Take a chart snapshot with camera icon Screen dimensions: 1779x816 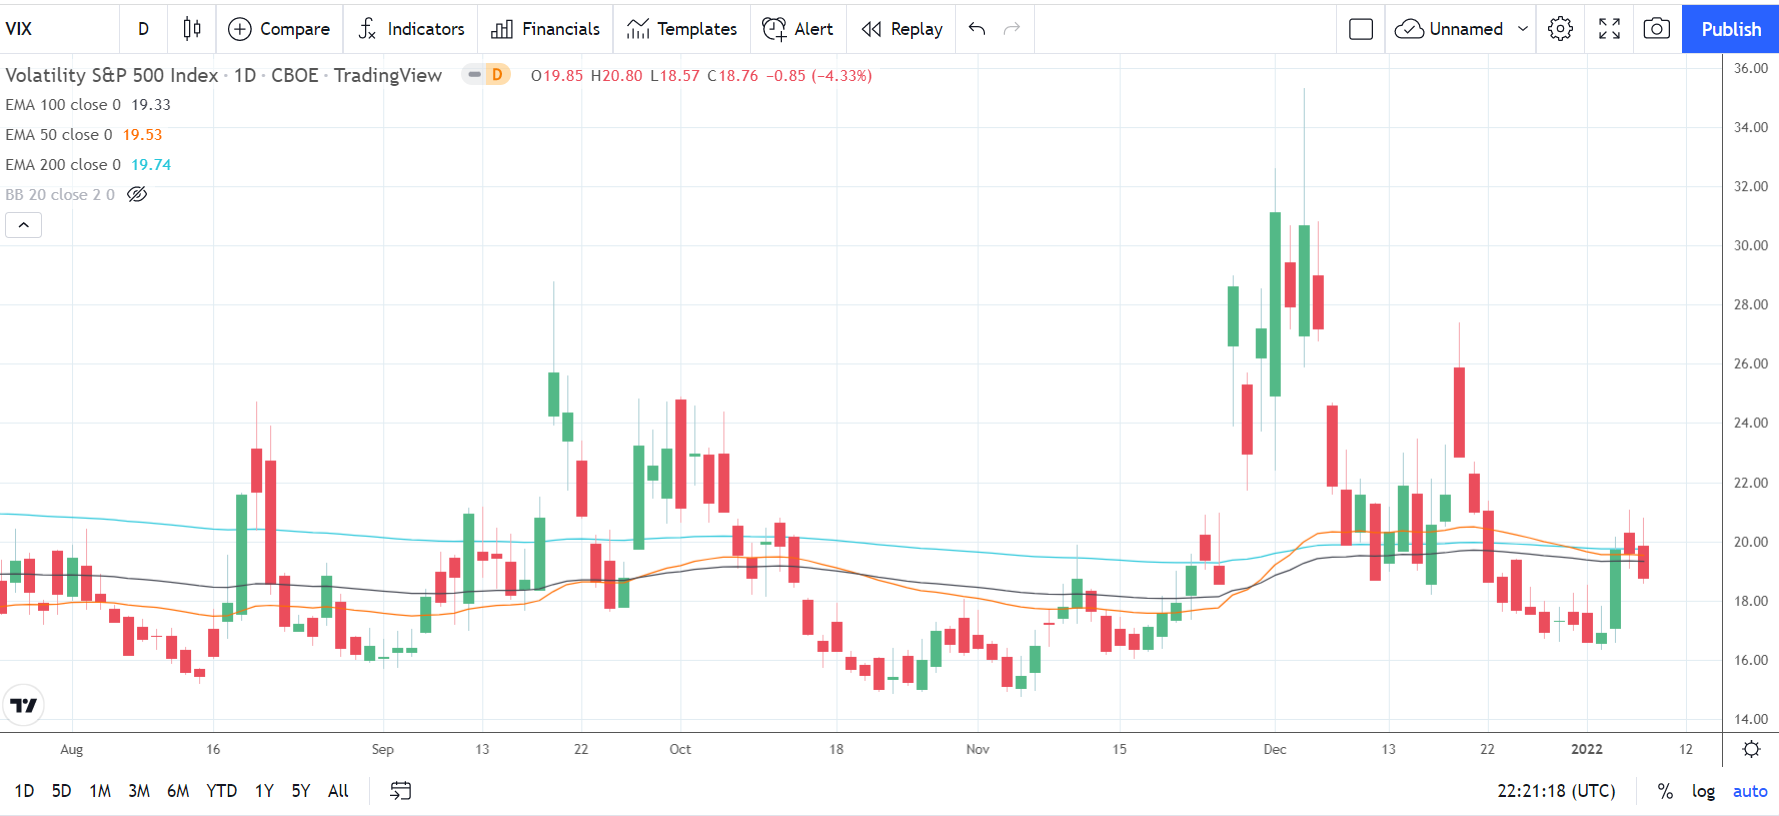point(1657,29)
